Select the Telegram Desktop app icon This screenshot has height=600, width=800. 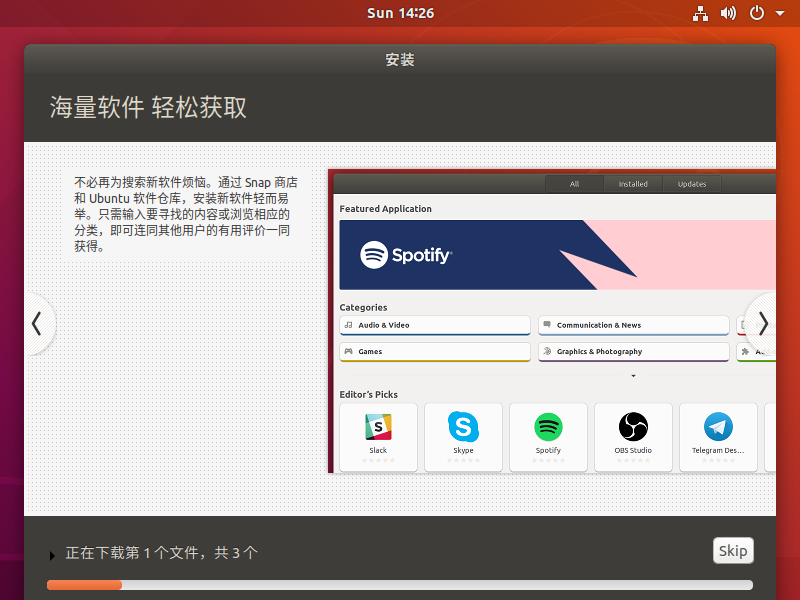pyautogui.click(x=718, y=427)
